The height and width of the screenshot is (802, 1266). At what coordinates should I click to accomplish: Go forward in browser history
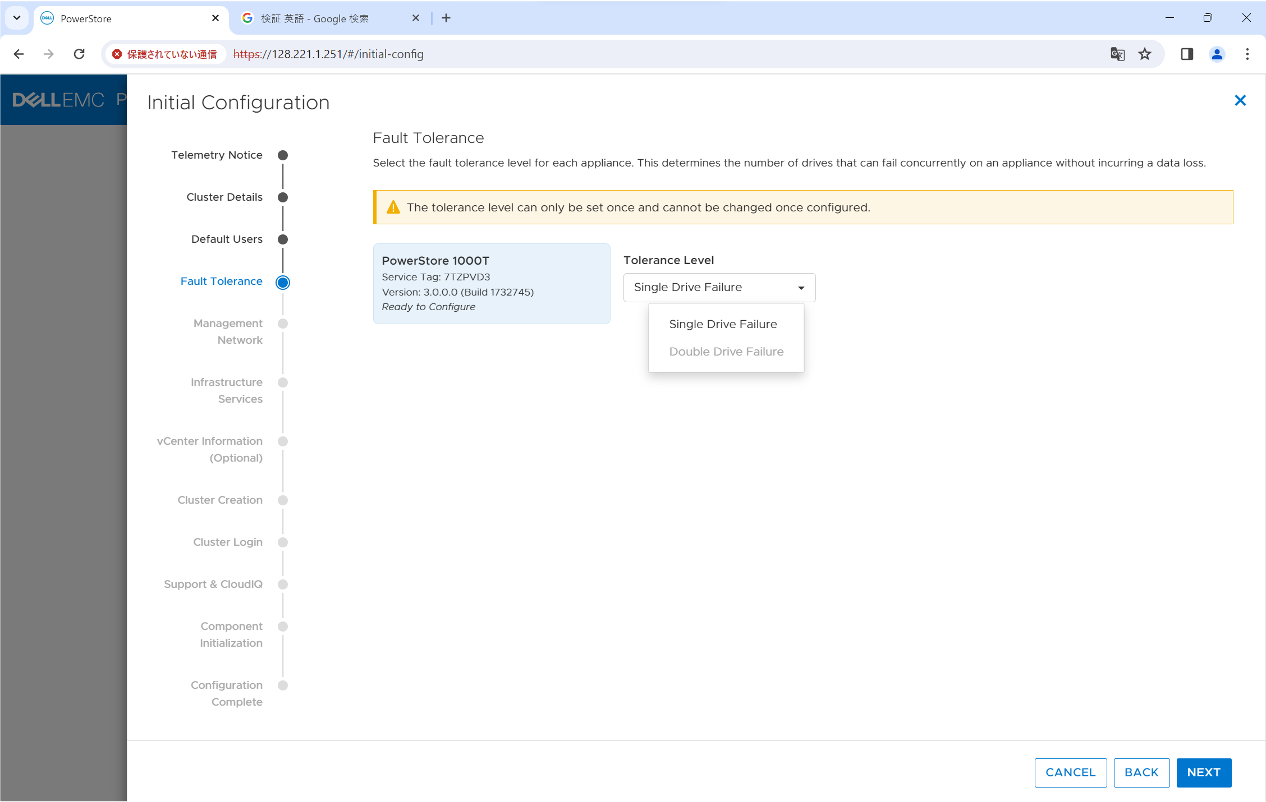click(x=48, y=54)
